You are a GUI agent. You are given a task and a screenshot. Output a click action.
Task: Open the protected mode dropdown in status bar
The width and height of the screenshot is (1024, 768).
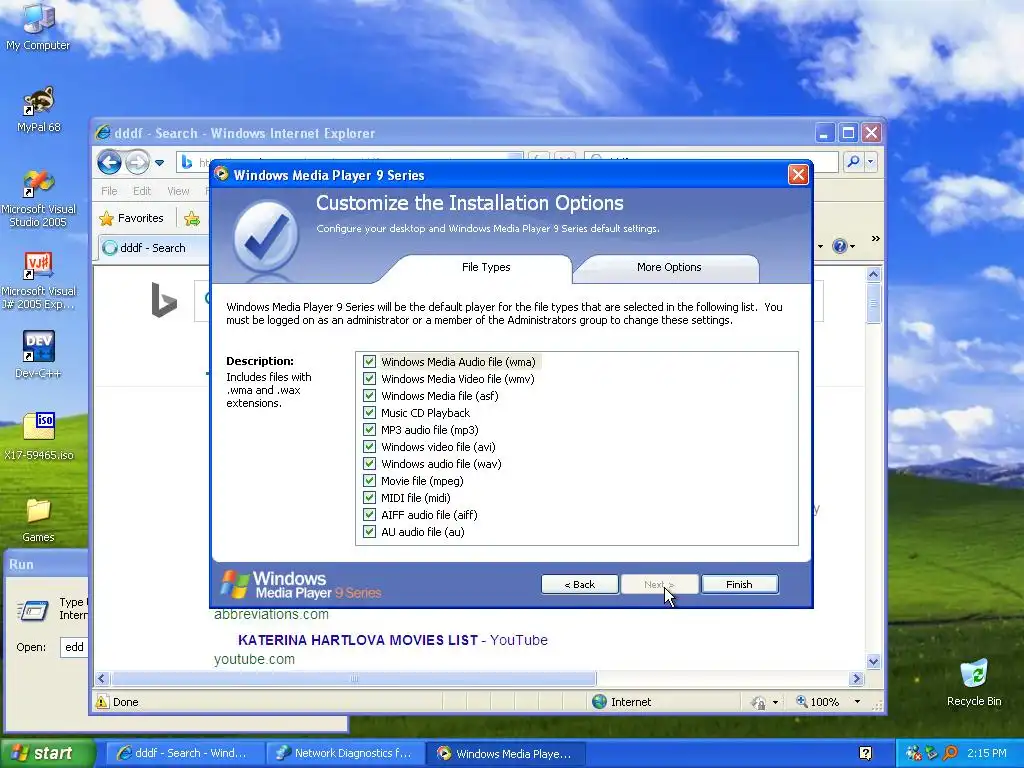tap(775, 703)
